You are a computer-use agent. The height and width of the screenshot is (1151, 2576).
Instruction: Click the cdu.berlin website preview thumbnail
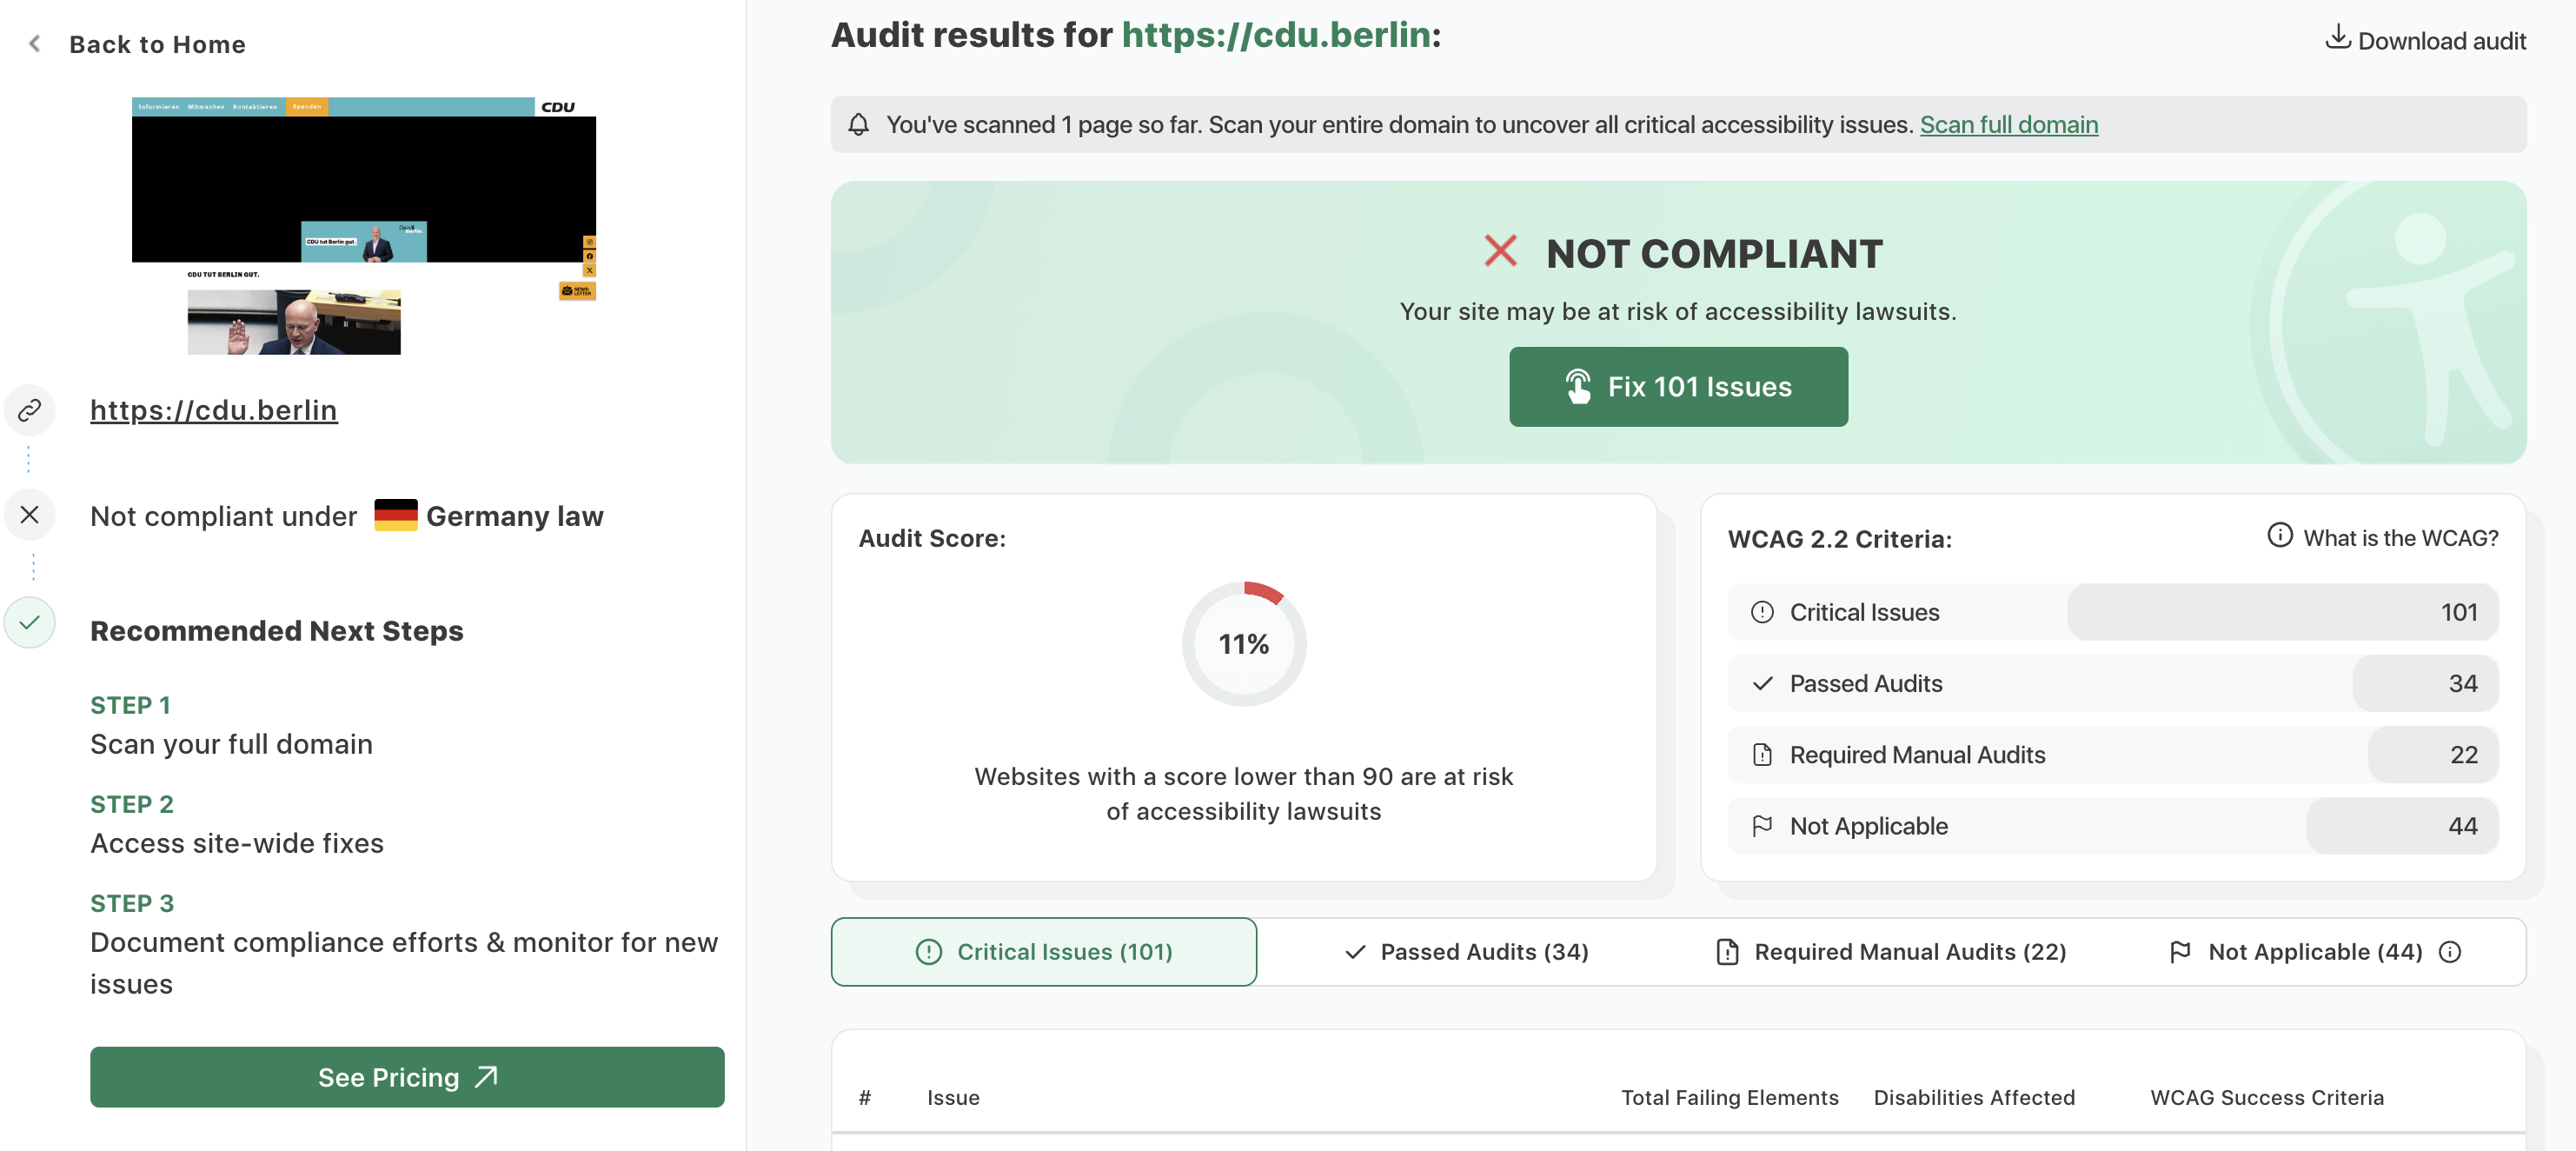(x=363, y=225)
